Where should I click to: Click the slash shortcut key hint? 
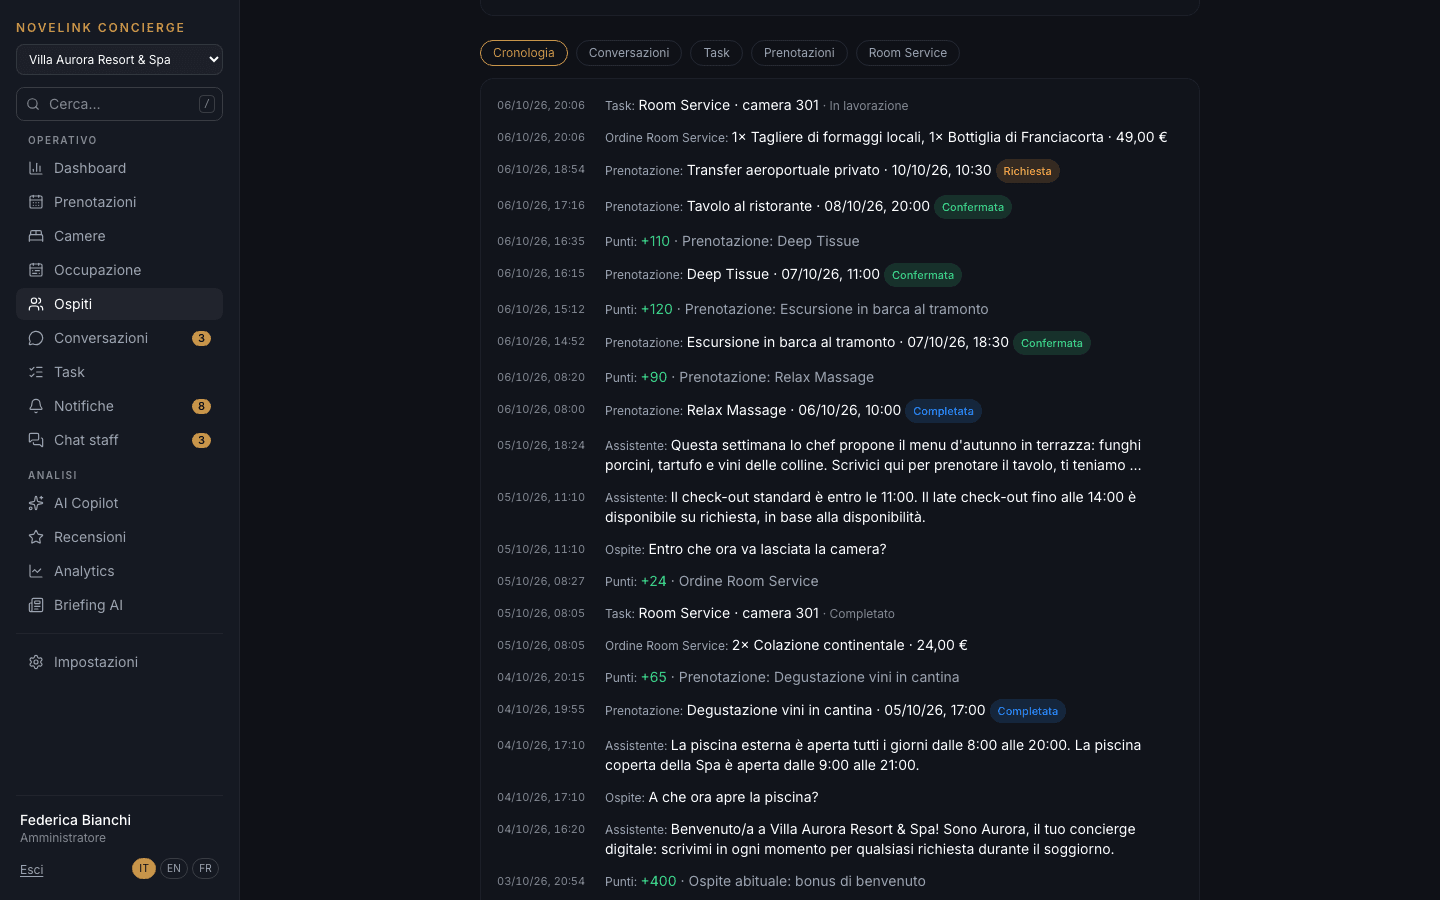207,104
